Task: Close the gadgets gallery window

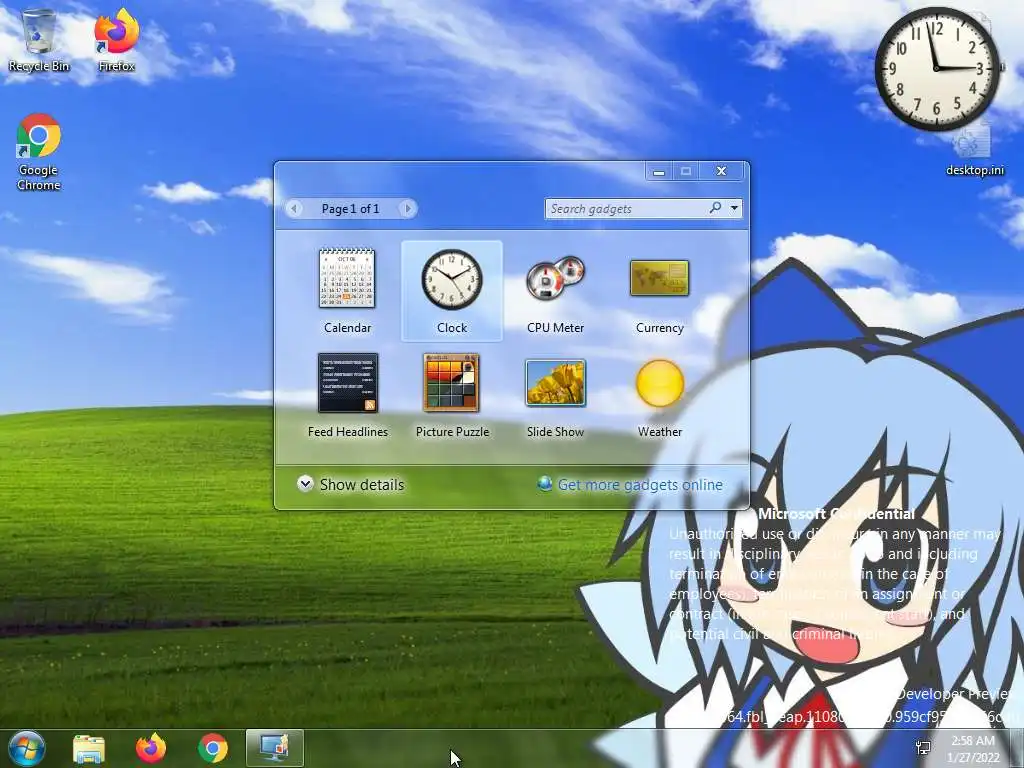Action: coord(722,171)
